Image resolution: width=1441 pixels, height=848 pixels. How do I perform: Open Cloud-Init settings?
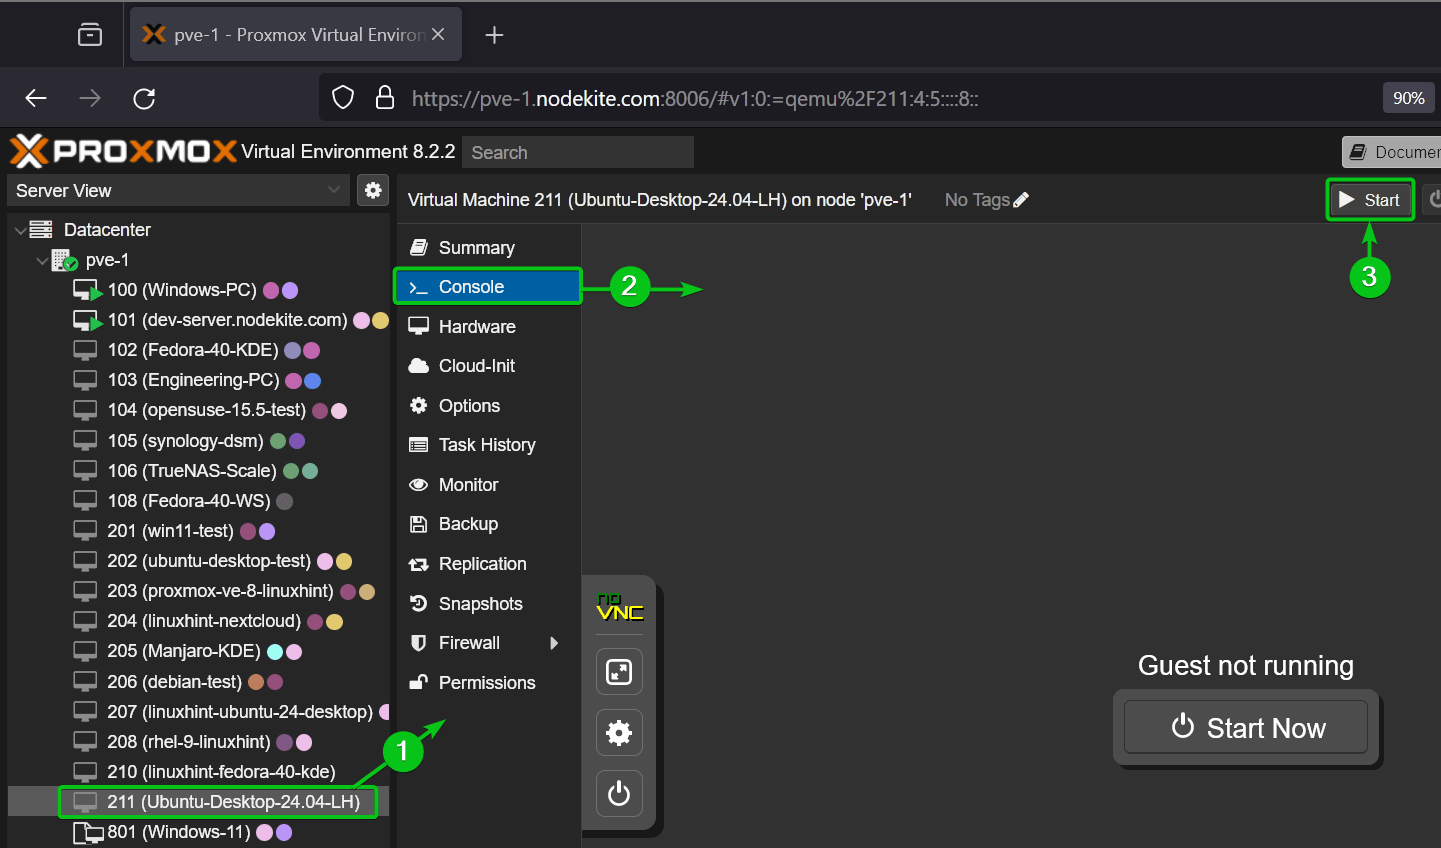[488, 366]
